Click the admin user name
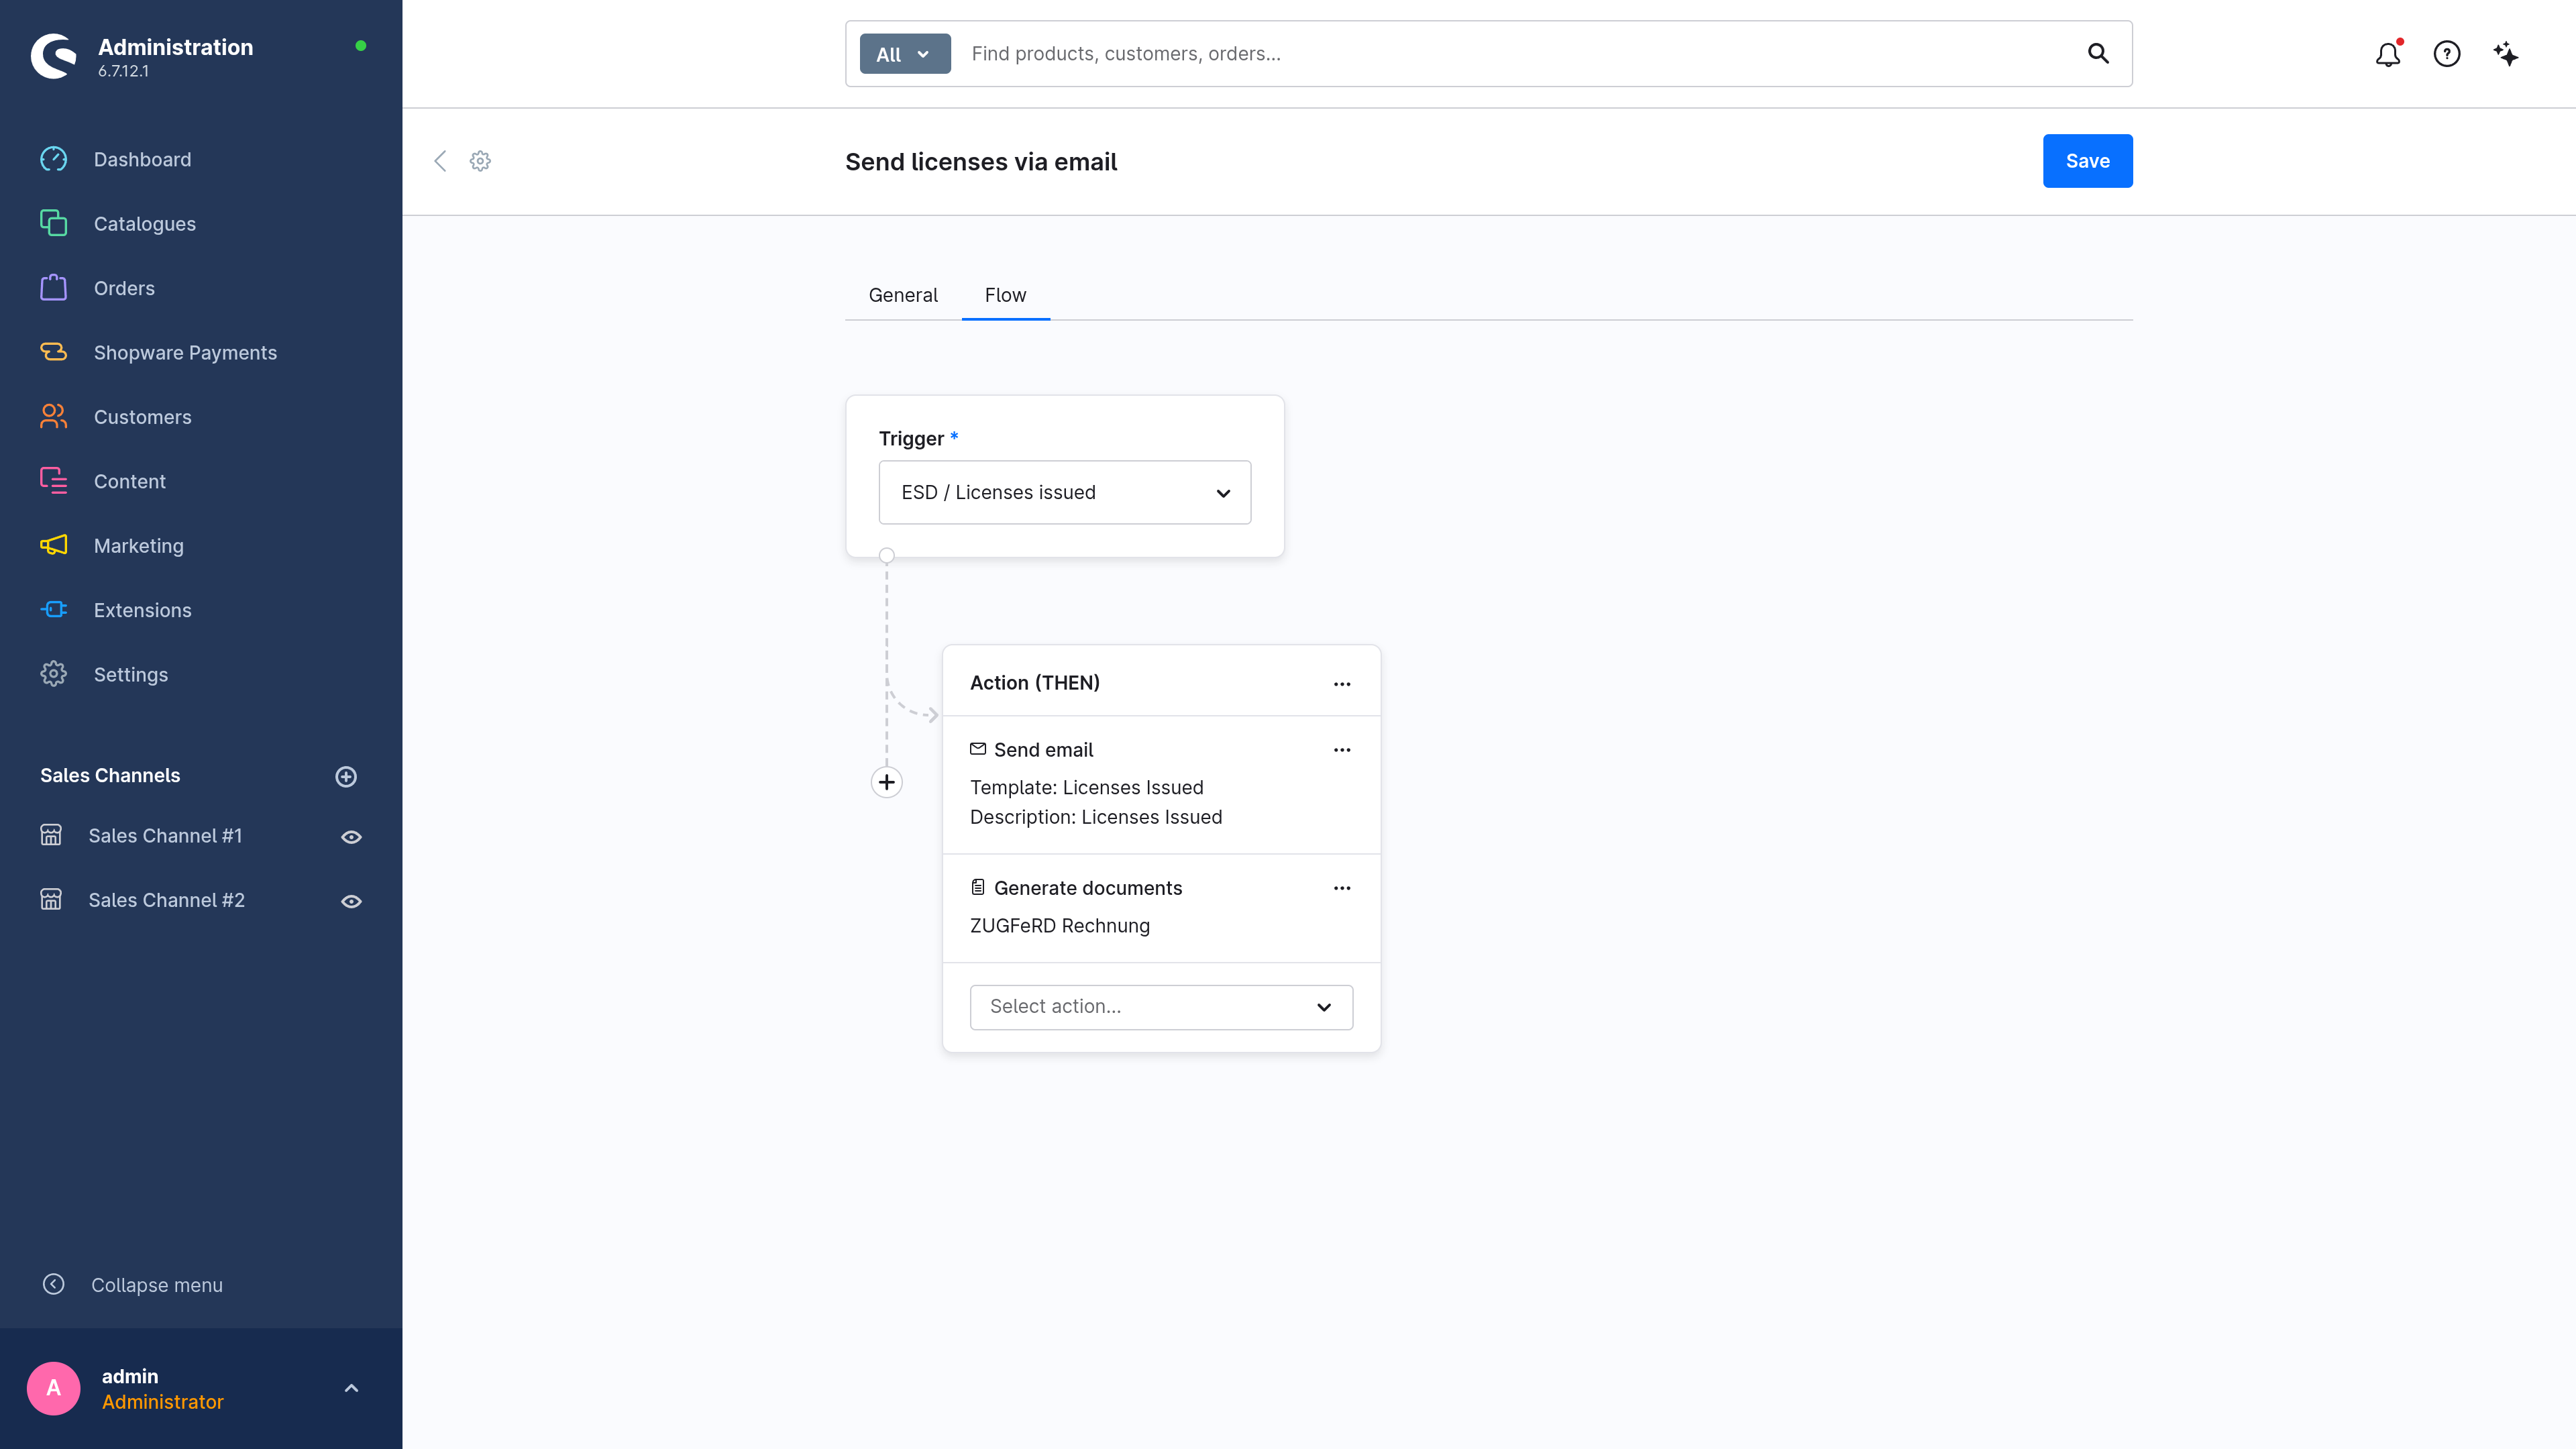 click(x=130, y=1376)
